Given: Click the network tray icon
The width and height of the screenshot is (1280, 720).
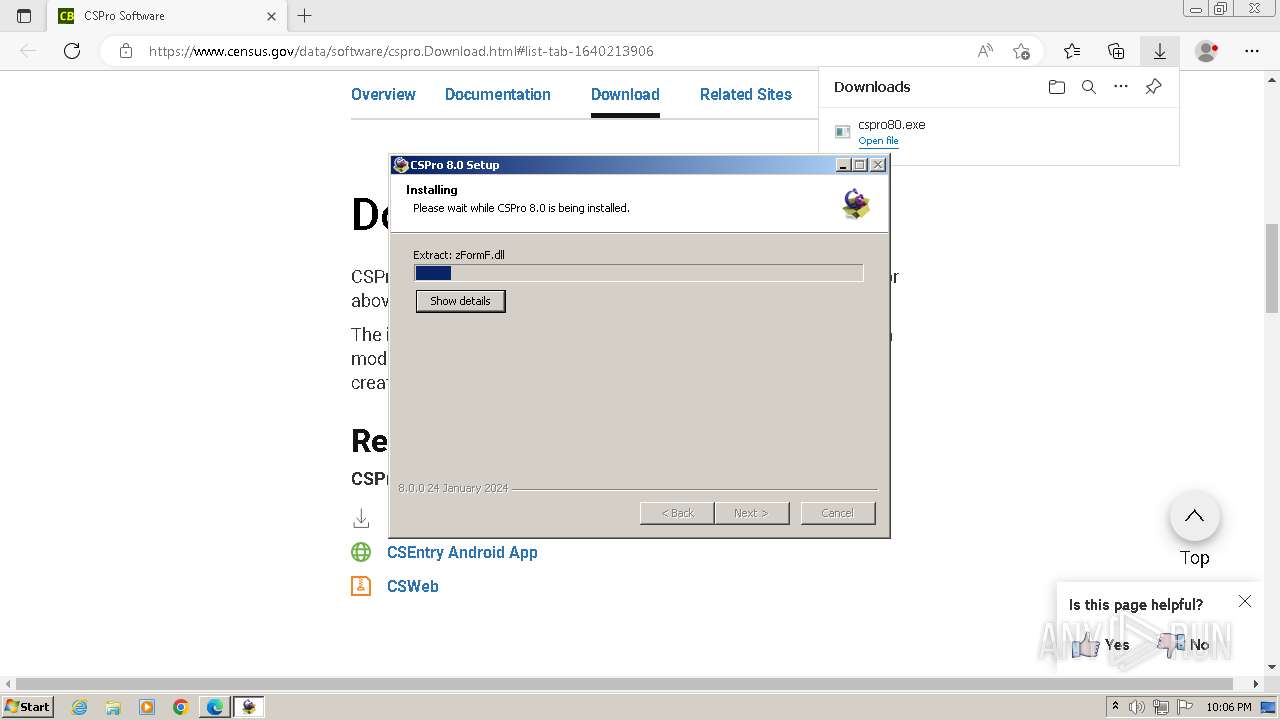Looking at the screenshot, I should pyautogui.click(x=1161, y=707).
